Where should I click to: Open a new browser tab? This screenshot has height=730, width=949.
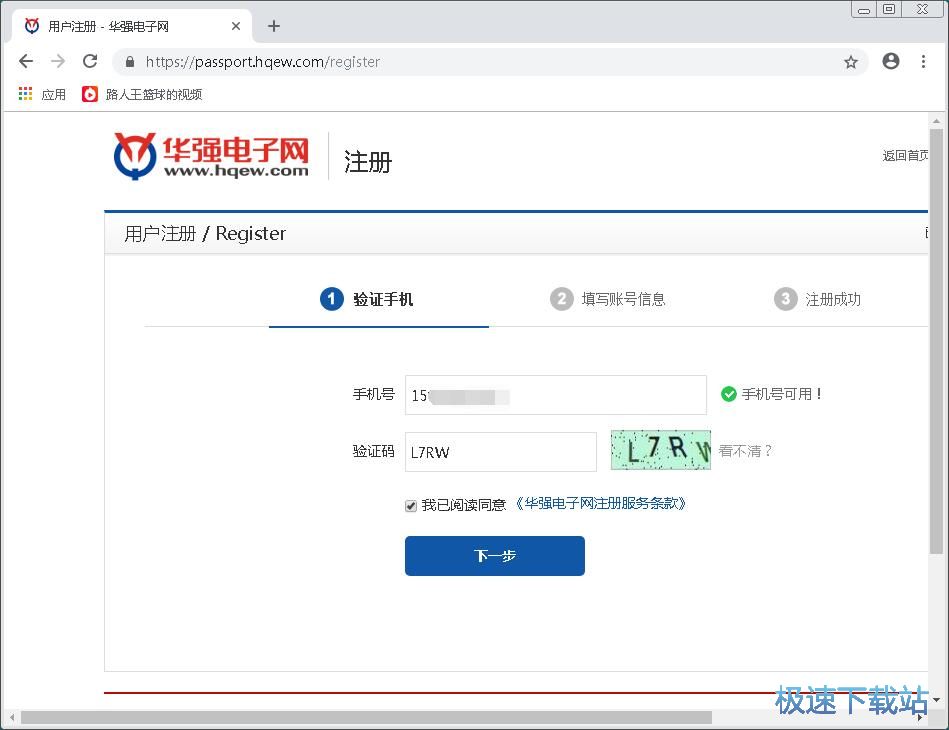click(x=274, y=26)
